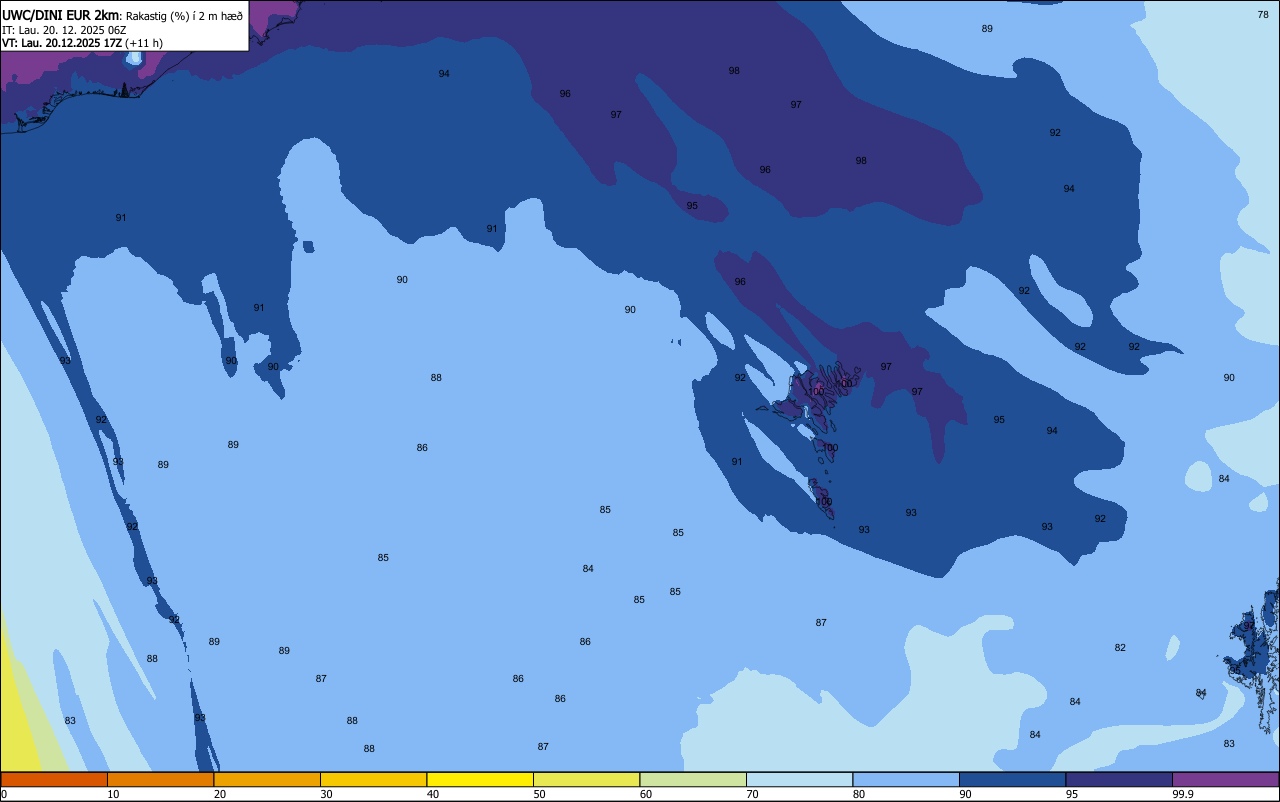This screenshot has height=802, width=1280.
Task: Select the light blue 80–90 legend band
Action: coord(906,779)
